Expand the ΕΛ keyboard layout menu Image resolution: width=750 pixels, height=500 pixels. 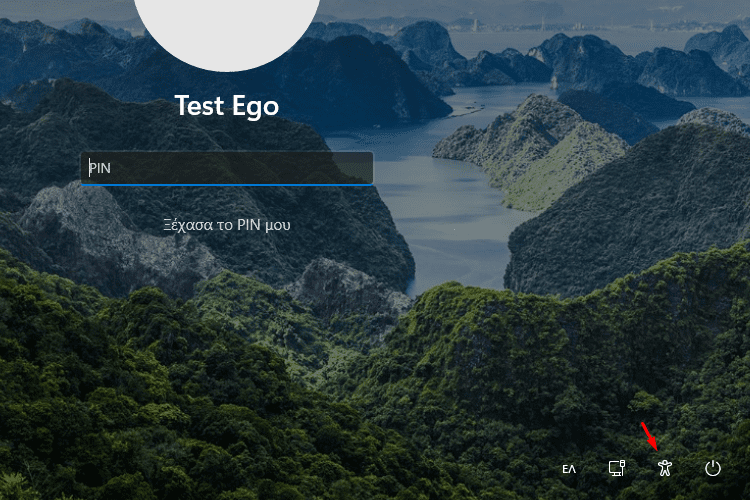[569, 469]
